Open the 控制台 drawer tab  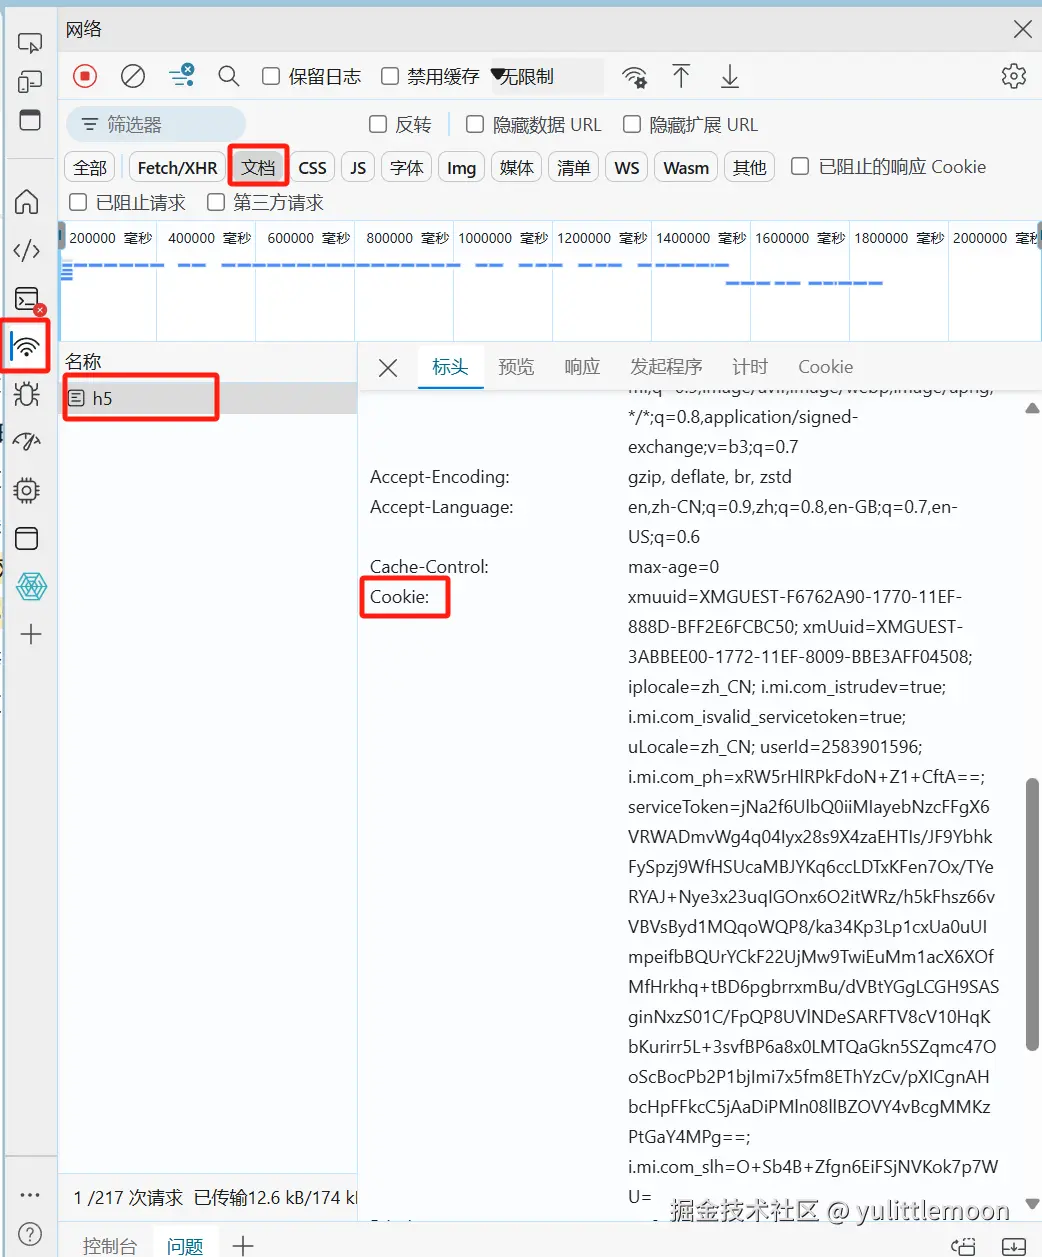click(109, 1245)
